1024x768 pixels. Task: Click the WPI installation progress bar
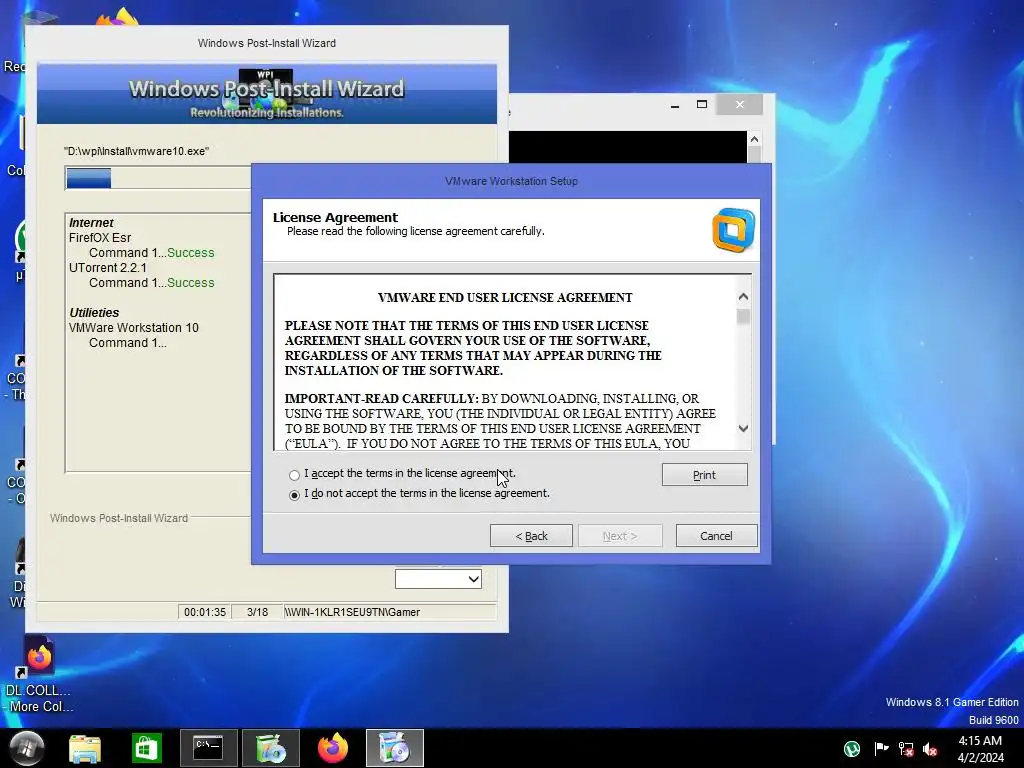coord(157,178)
